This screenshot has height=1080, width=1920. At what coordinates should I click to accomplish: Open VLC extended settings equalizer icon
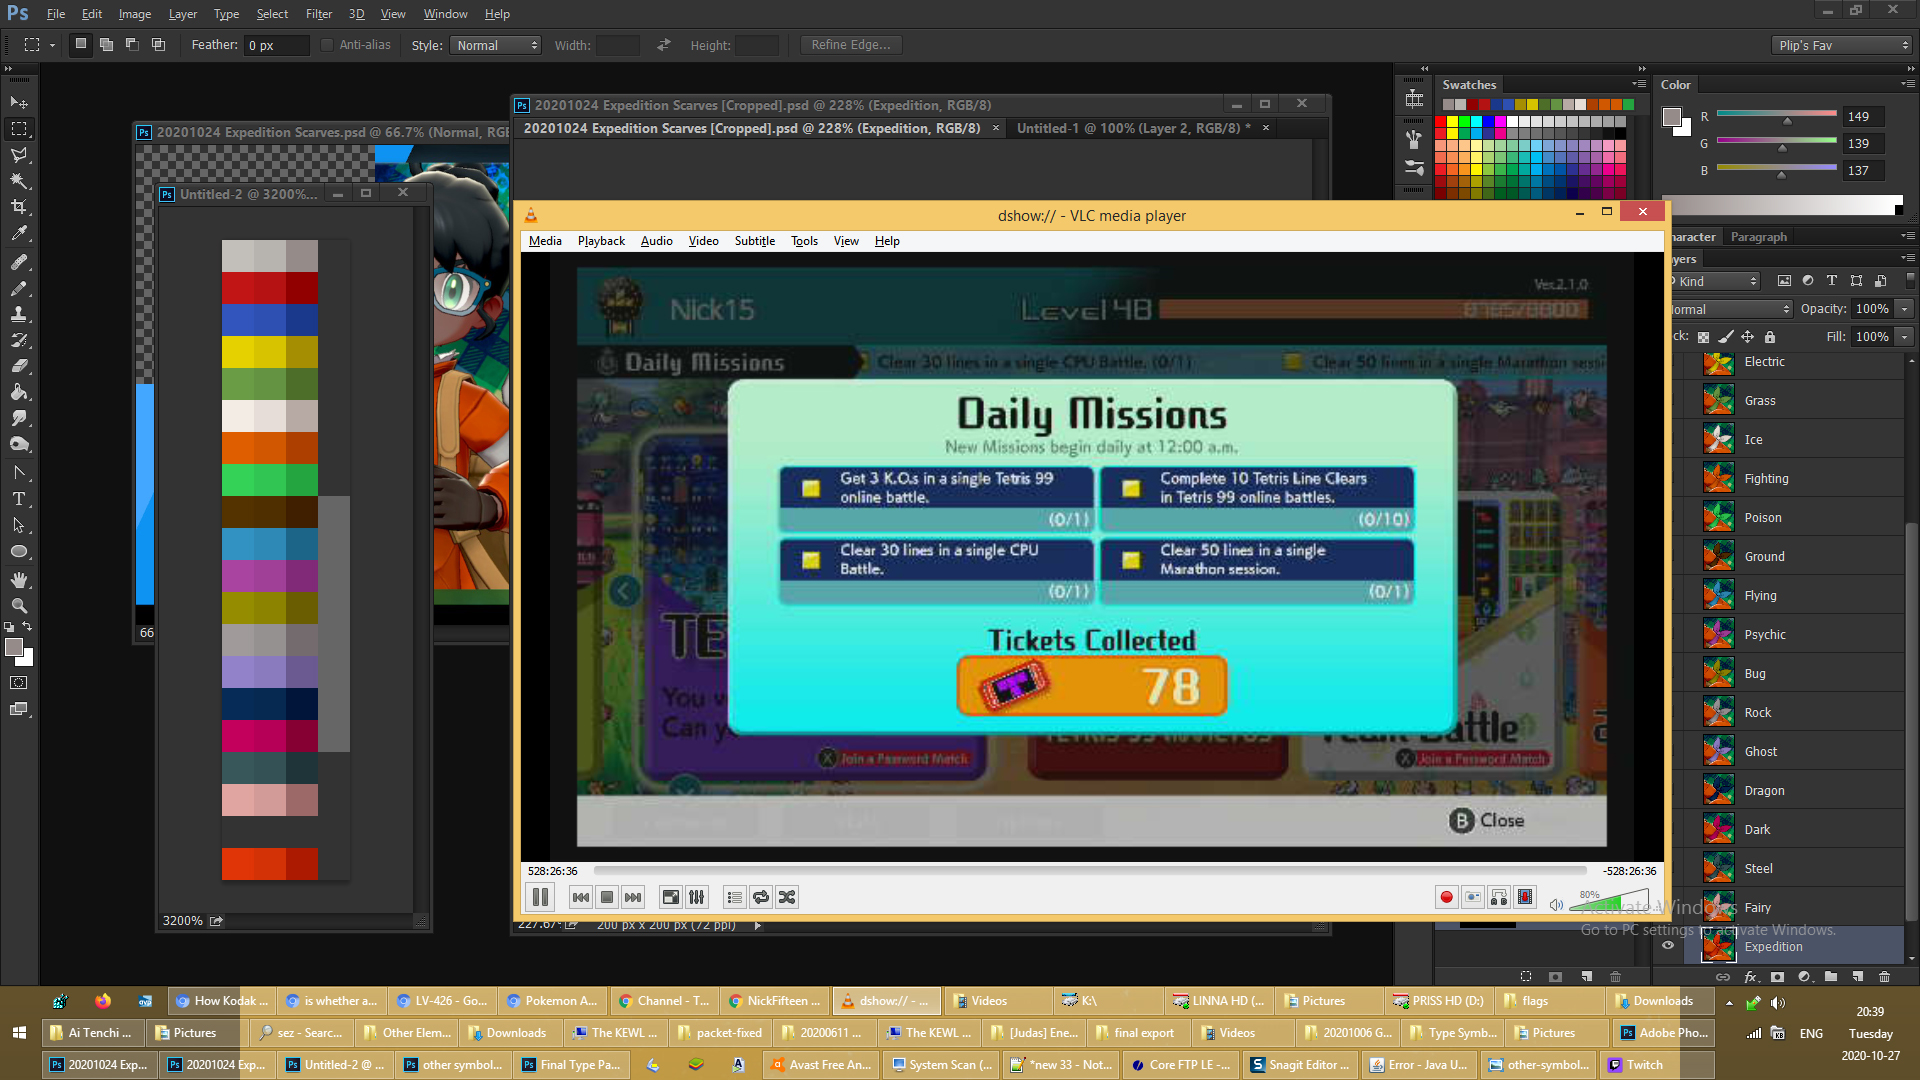coord(697,897)
